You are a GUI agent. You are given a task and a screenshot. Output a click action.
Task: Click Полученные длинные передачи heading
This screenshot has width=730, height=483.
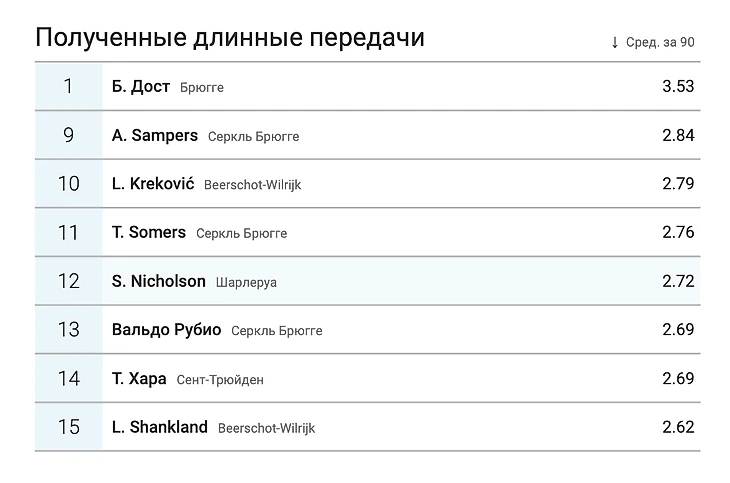[230, 38]
